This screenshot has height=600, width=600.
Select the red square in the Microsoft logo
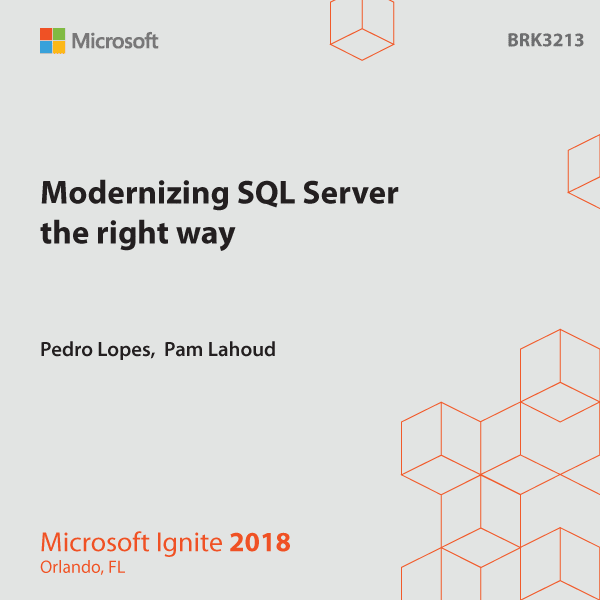click(x=46, y=34)
